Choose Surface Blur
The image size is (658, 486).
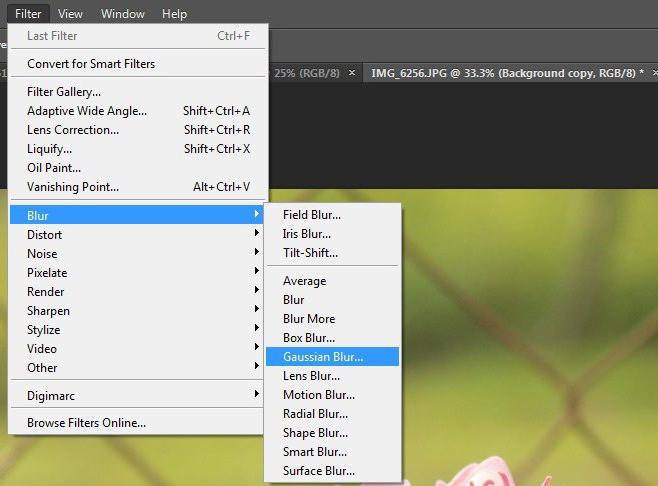(332, 471)
